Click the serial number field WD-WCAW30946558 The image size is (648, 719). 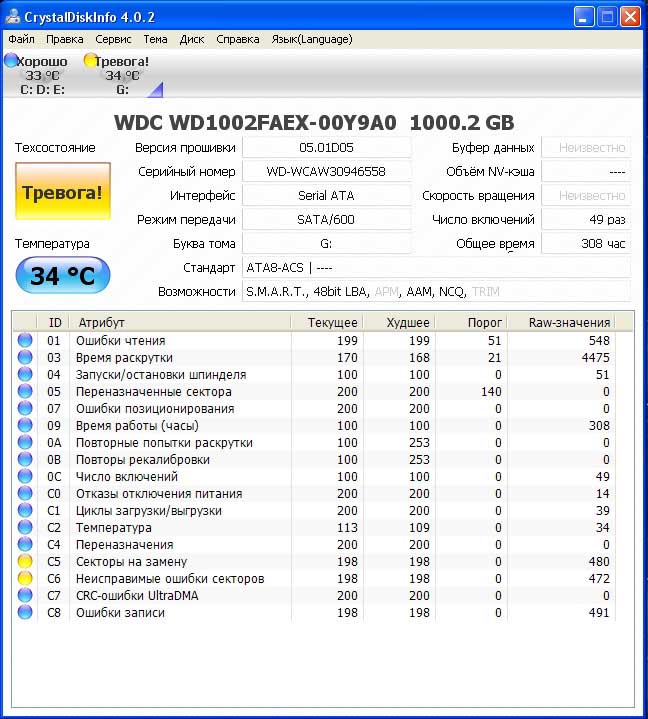click(327, 171)
